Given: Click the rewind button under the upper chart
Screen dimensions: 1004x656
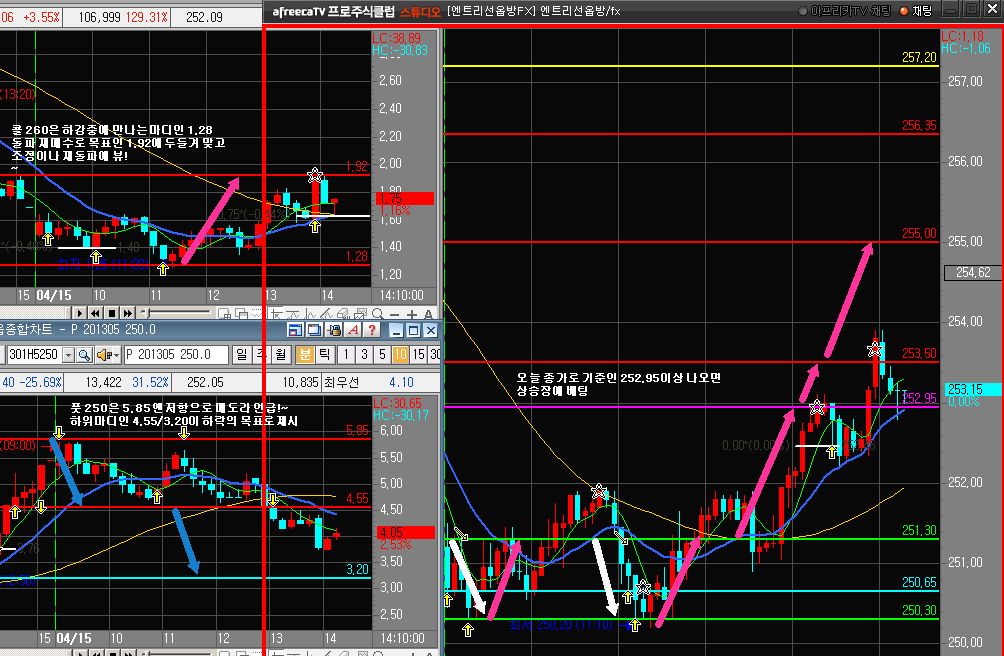Looking at the screenshot, I should (x=96, y=313).
